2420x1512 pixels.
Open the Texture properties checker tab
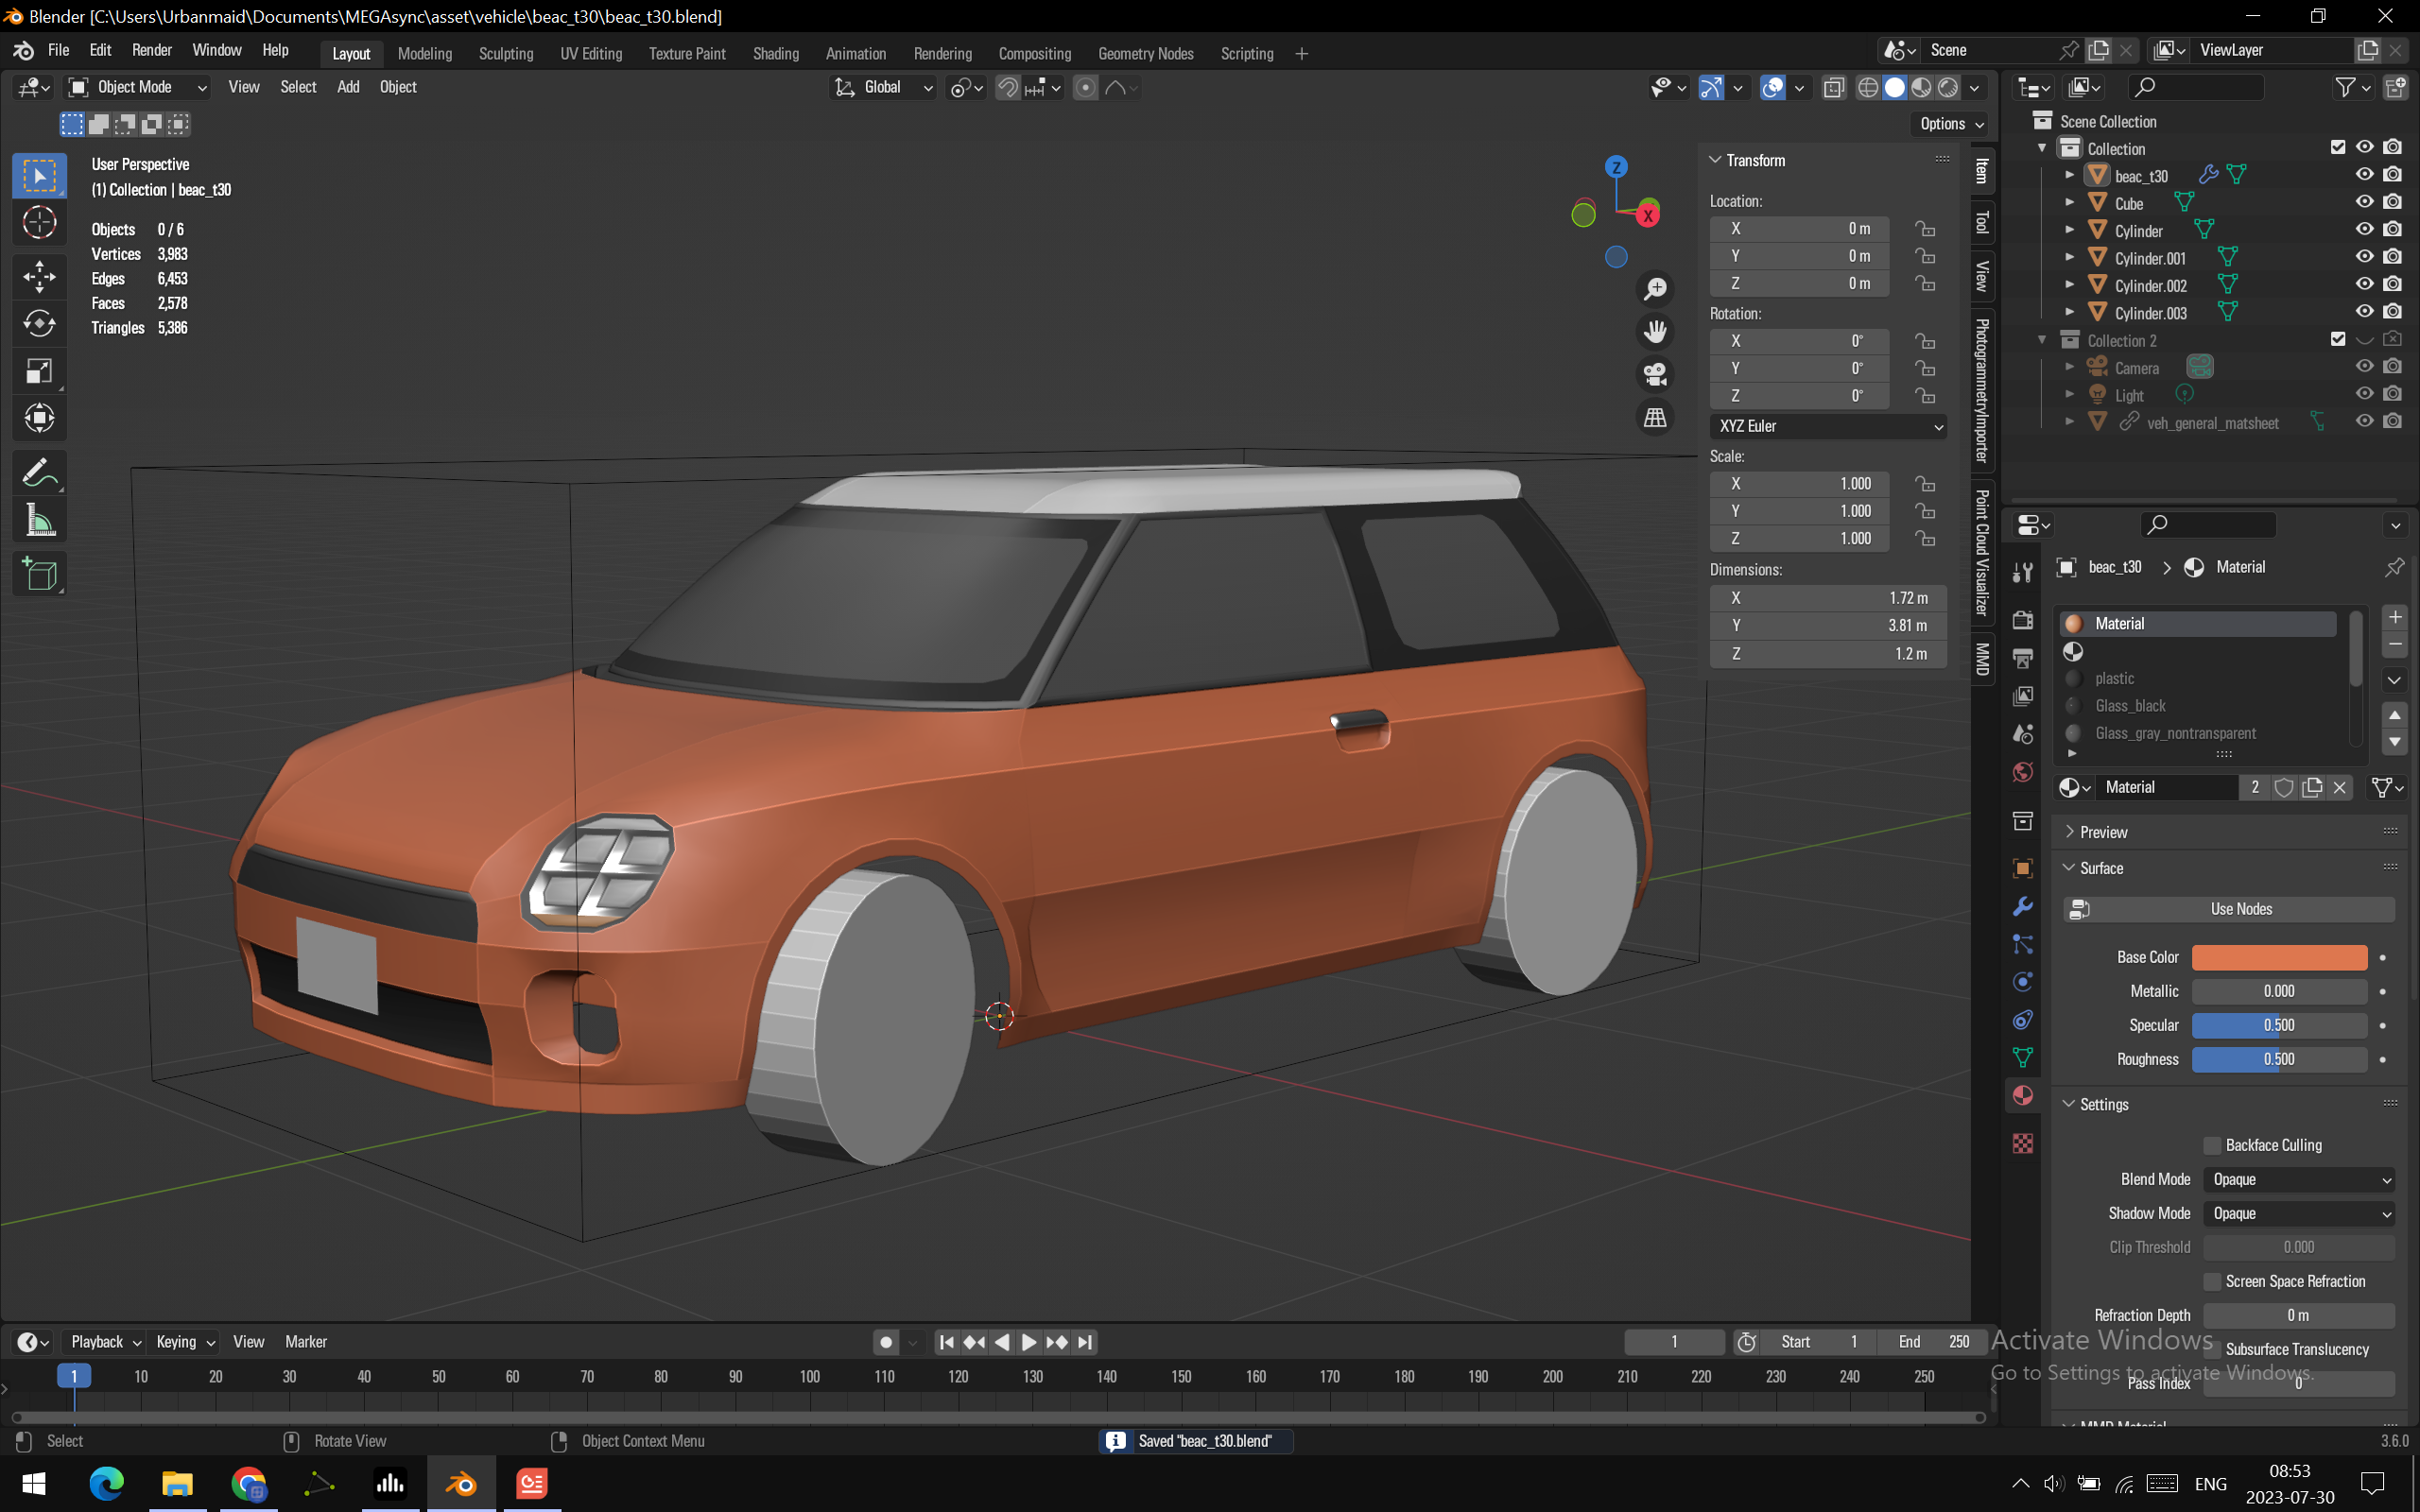[2022, 1143]
